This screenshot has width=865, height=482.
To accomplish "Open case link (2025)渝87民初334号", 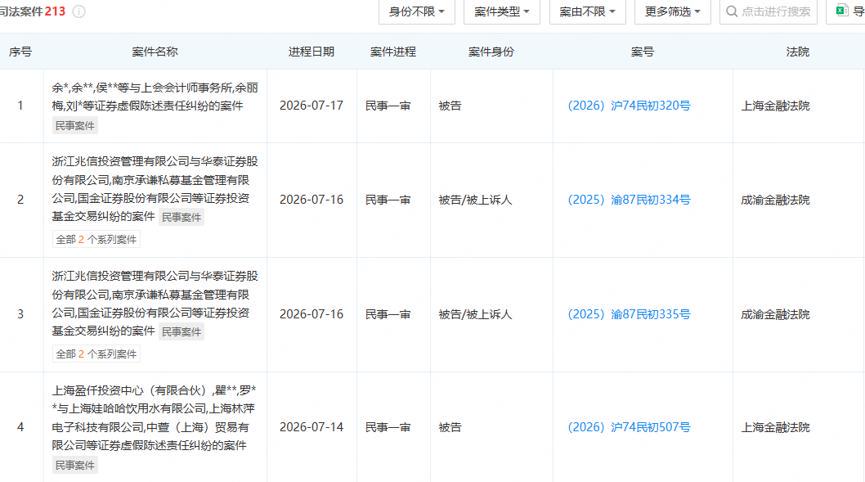I will pos(629,200).
